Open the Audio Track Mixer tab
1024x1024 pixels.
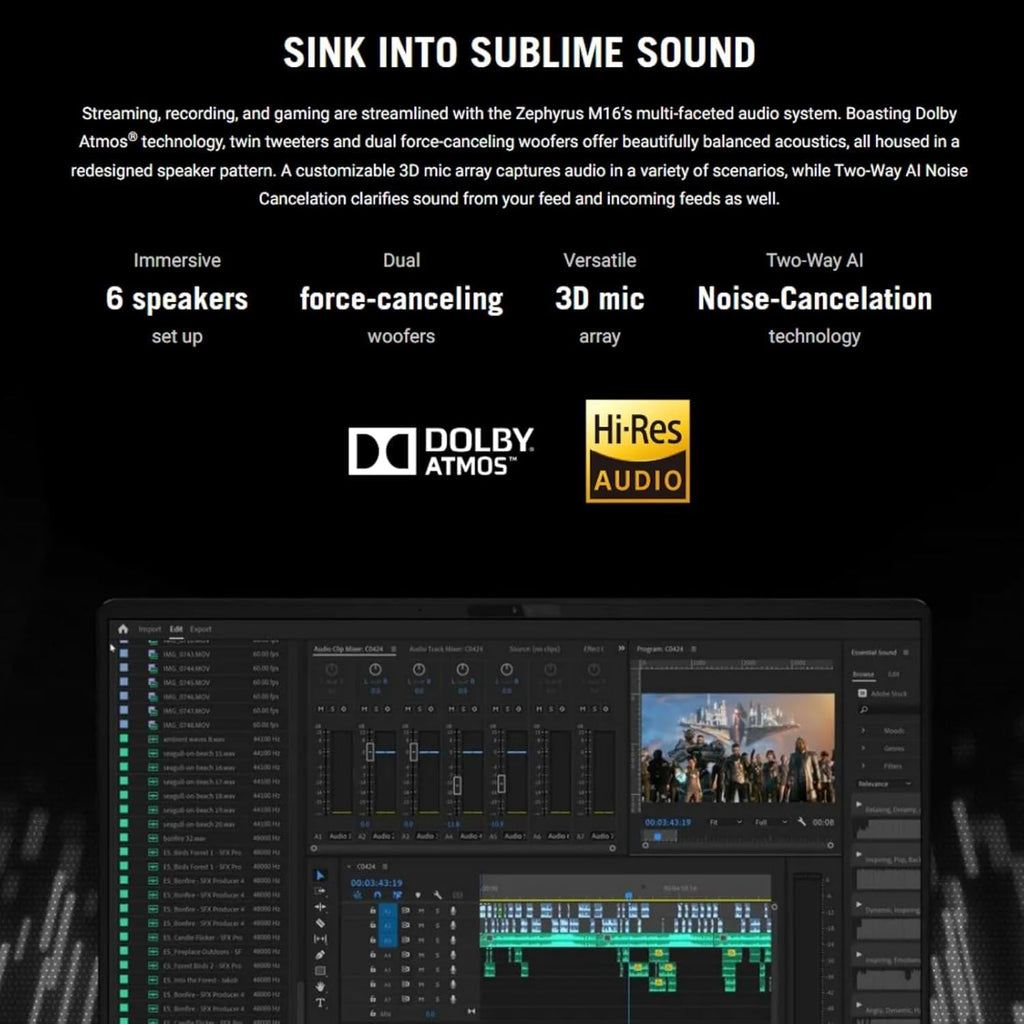tap(446, 648)
